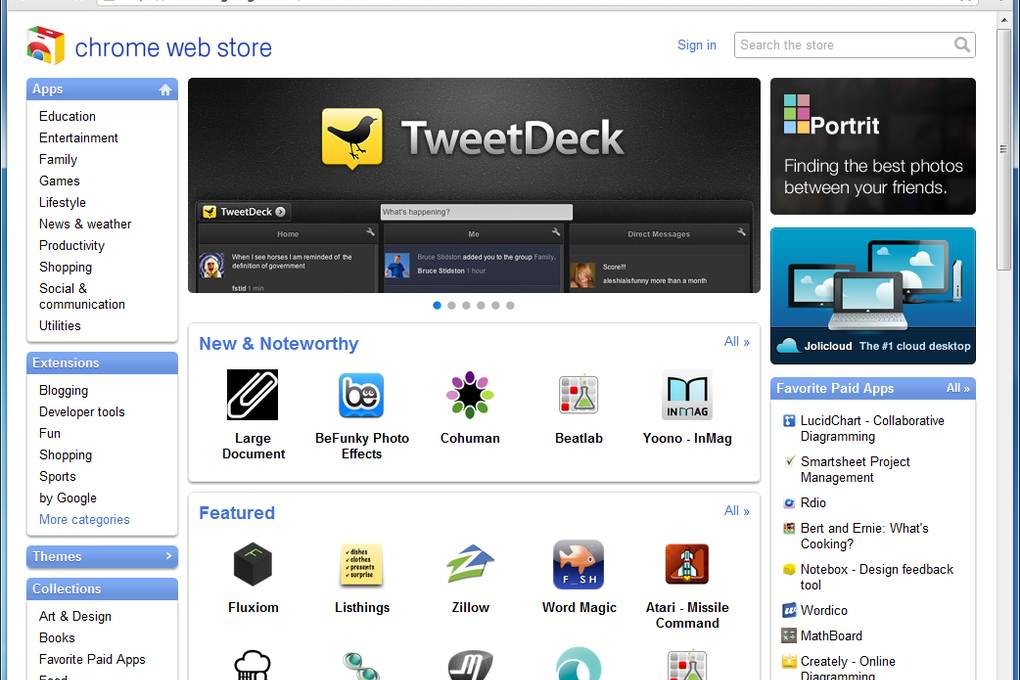Open the Collections section header

pyautogui.click(x=102, y=589)
